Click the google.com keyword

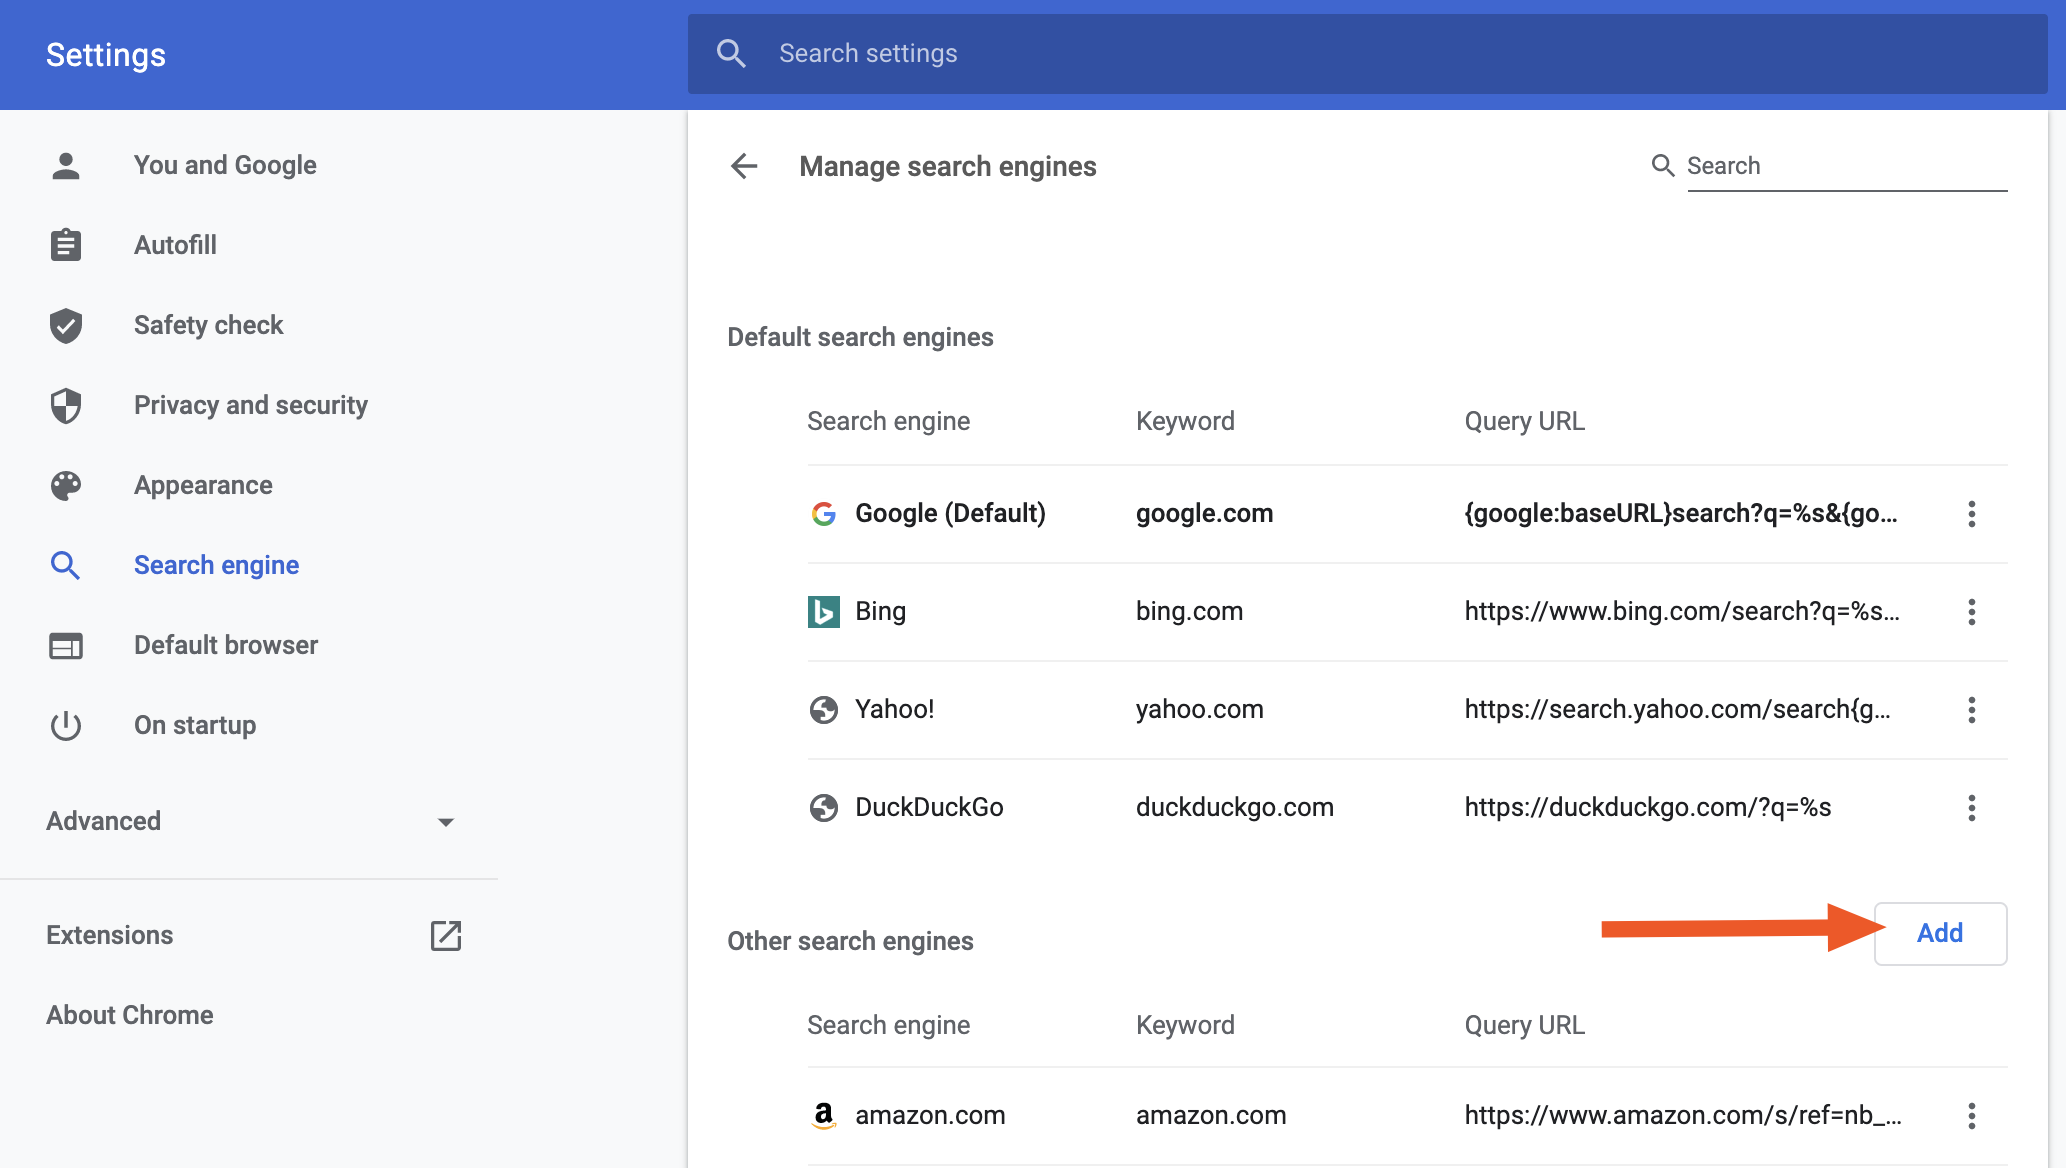pyautogui.click(x=1204, y=513)
